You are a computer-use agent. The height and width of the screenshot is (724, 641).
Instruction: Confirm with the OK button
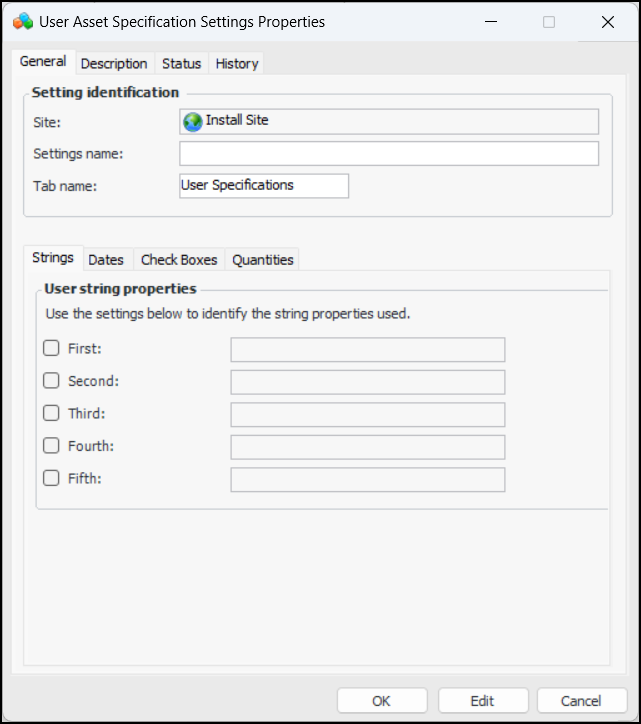pyautogui.click(x=382, y=701)
